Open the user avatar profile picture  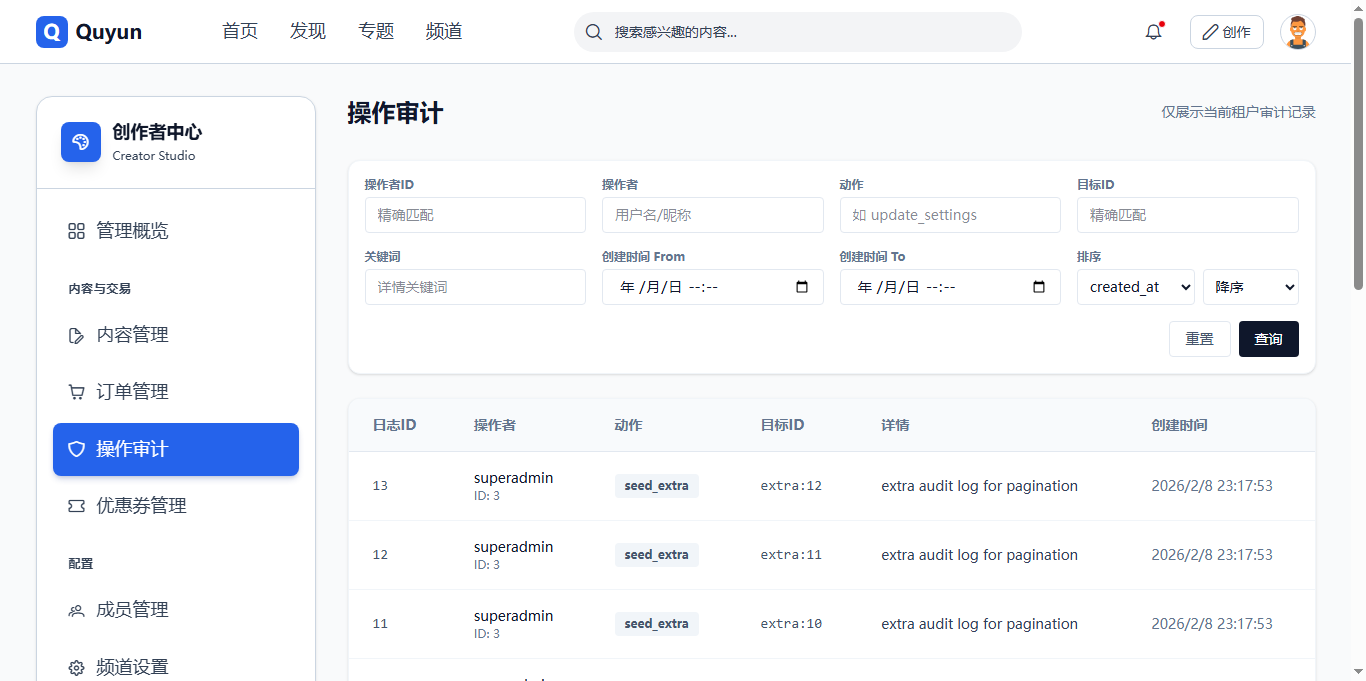coord(1297,31)
